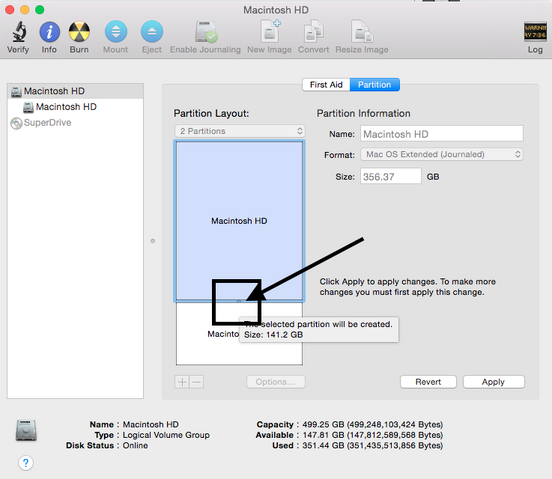Screen dimensions: 552x479
Task: Open the 2 Partitions layout dropdown
Action: [240, 131]
